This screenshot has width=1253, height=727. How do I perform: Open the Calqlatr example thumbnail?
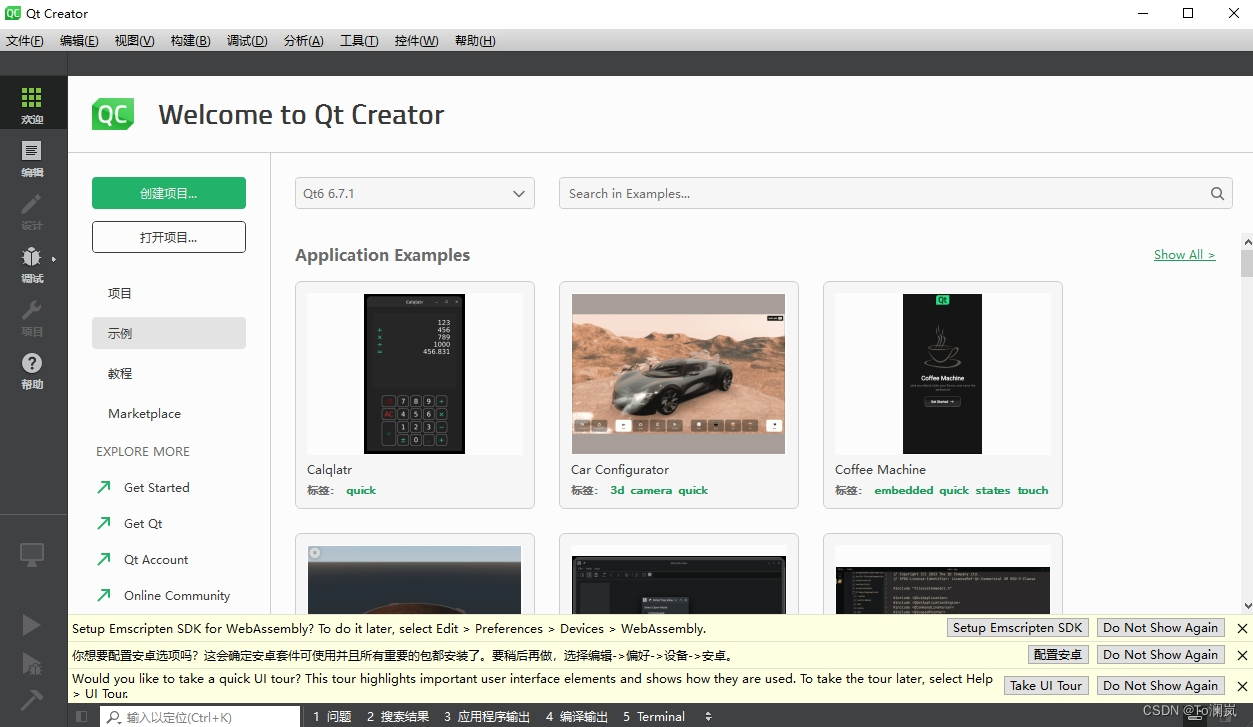point(415,374)
